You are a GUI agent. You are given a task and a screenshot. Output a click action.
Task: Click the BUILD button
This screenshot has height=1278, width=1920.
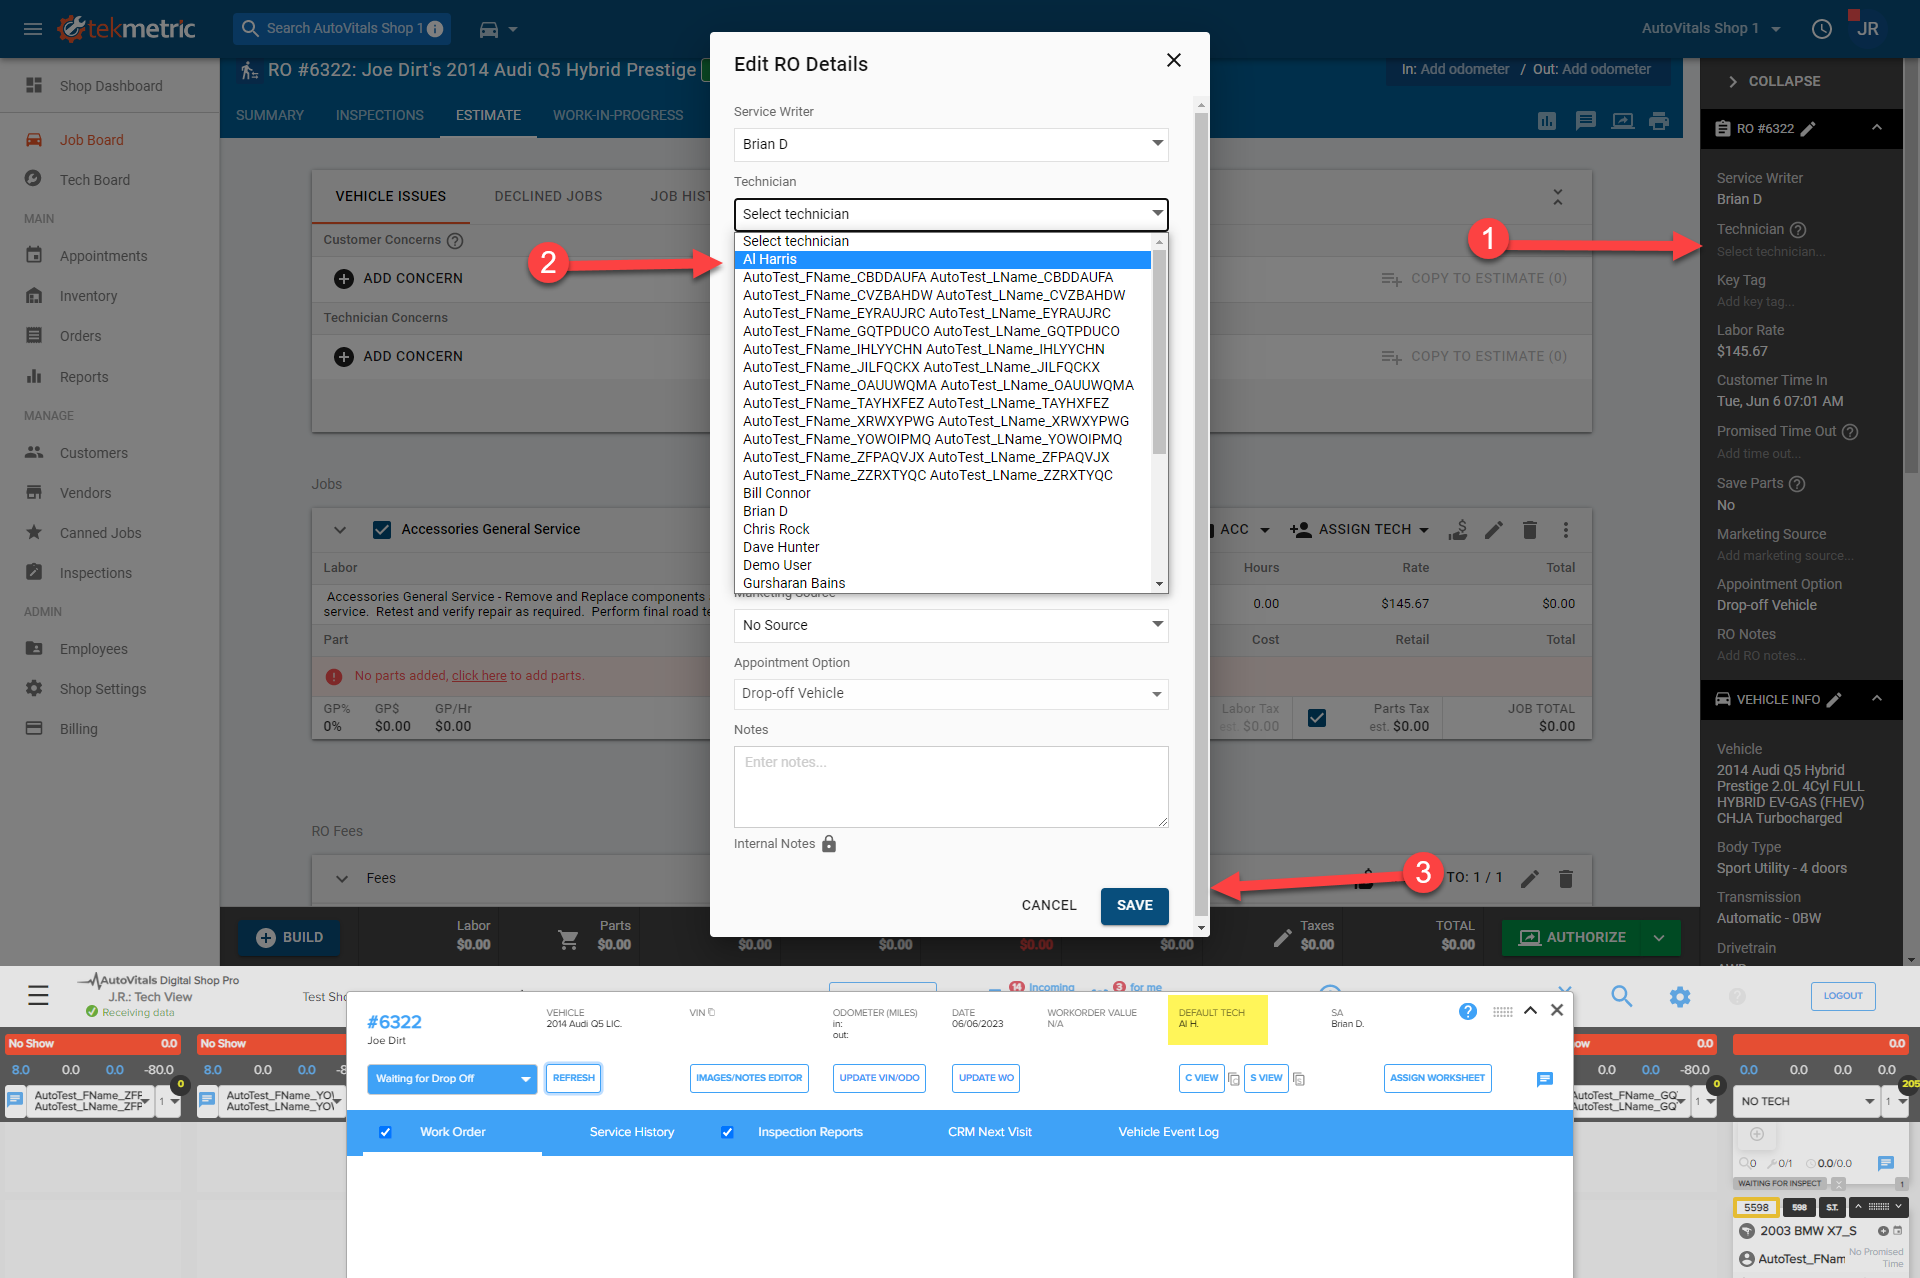point(290,938)
